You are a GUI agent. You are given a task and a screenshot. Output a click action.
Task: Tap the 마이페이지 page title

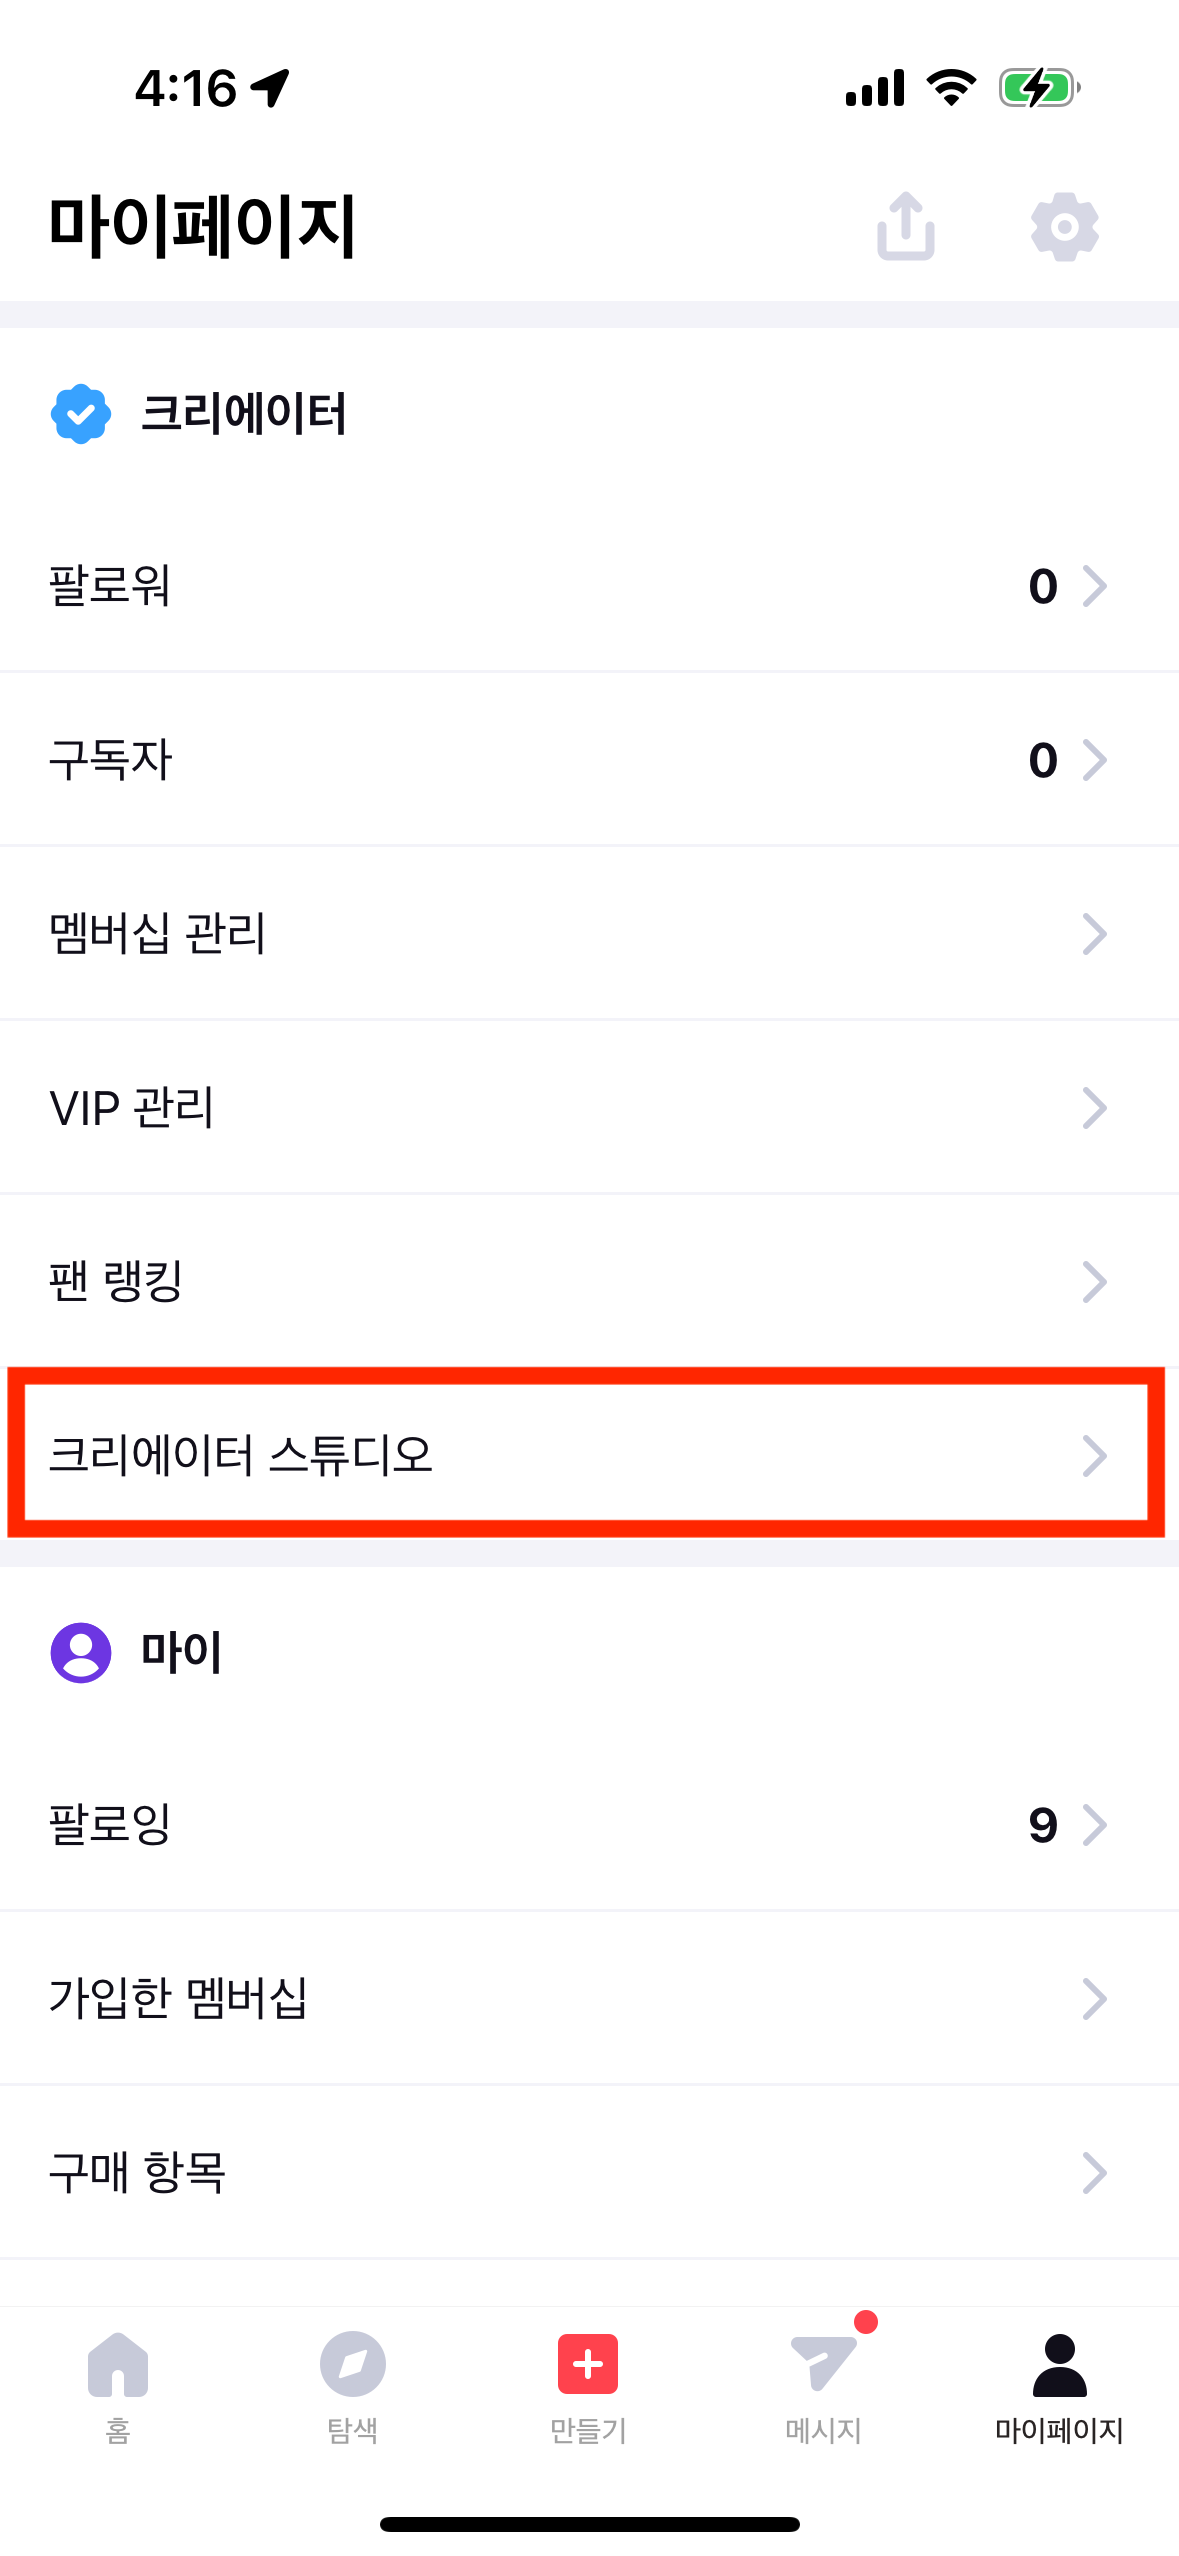point(203,226)
